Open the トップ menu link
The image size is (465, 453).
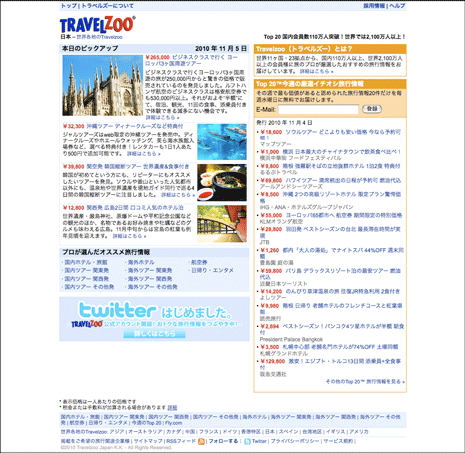click(69, 6)
